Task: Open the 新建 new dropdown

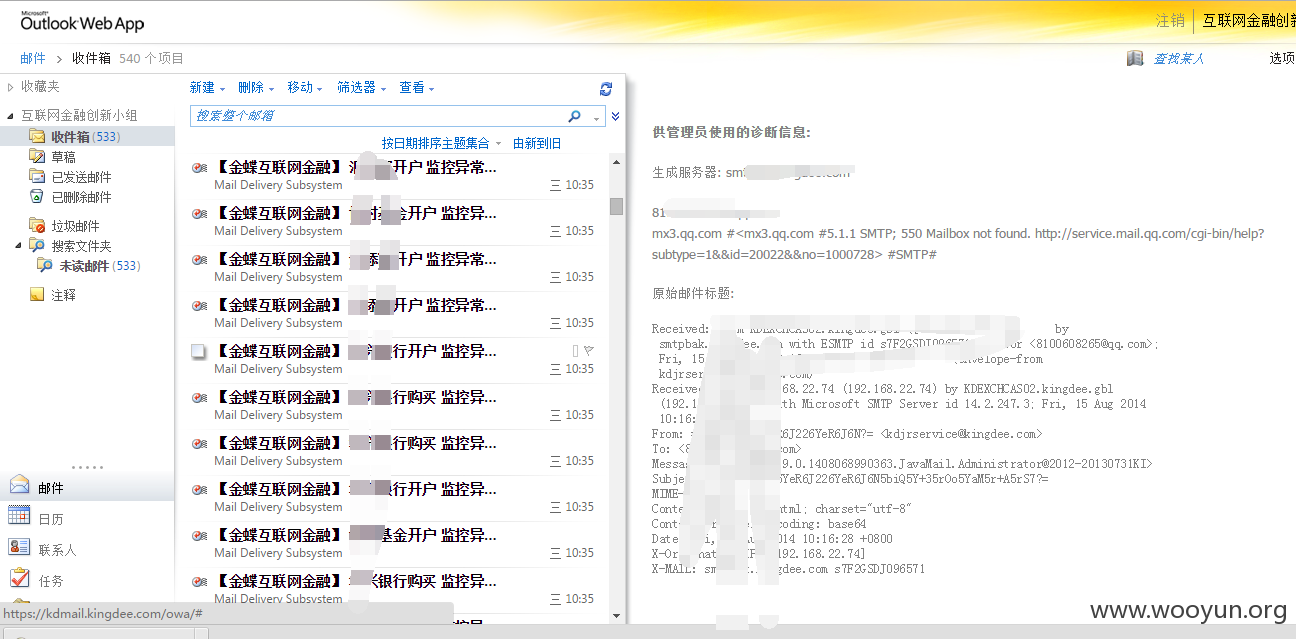Action: click(x=207, y=88)
